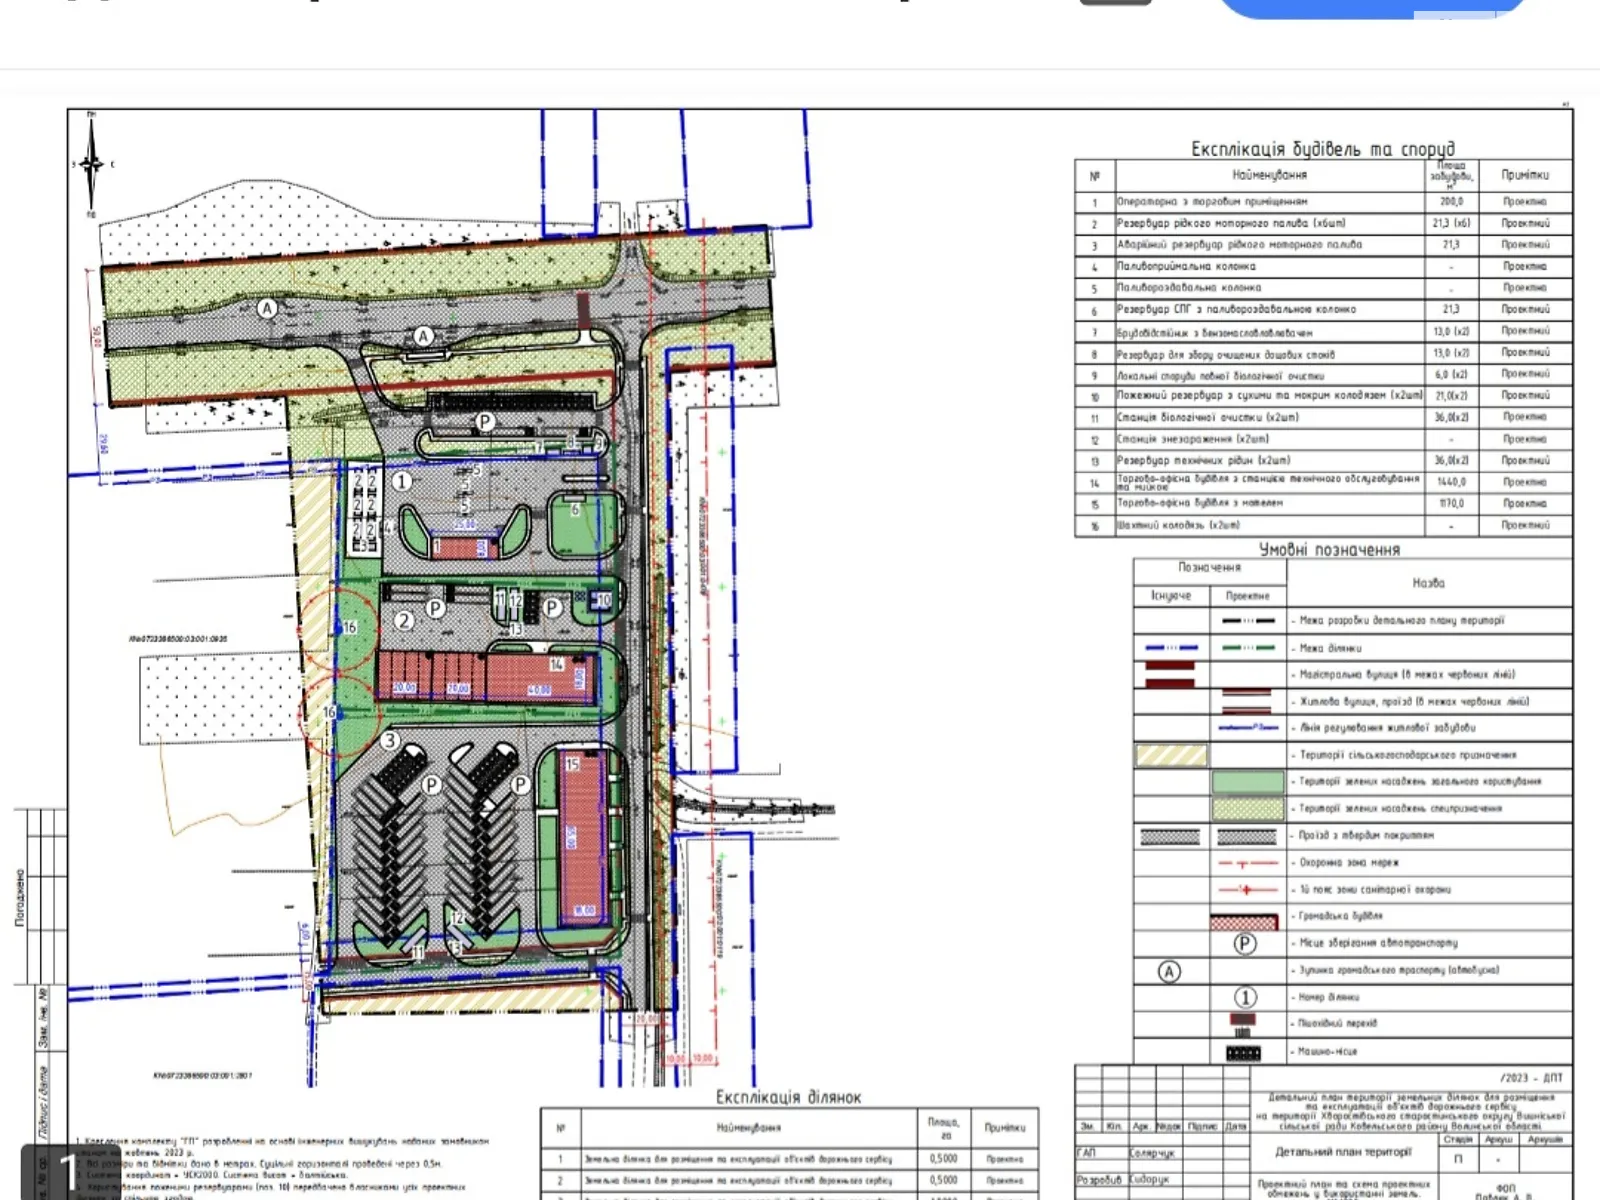Click circled plot number 3 on the site plan
The height and width of the screenshot is (1200, 1600).
(389, 741)
